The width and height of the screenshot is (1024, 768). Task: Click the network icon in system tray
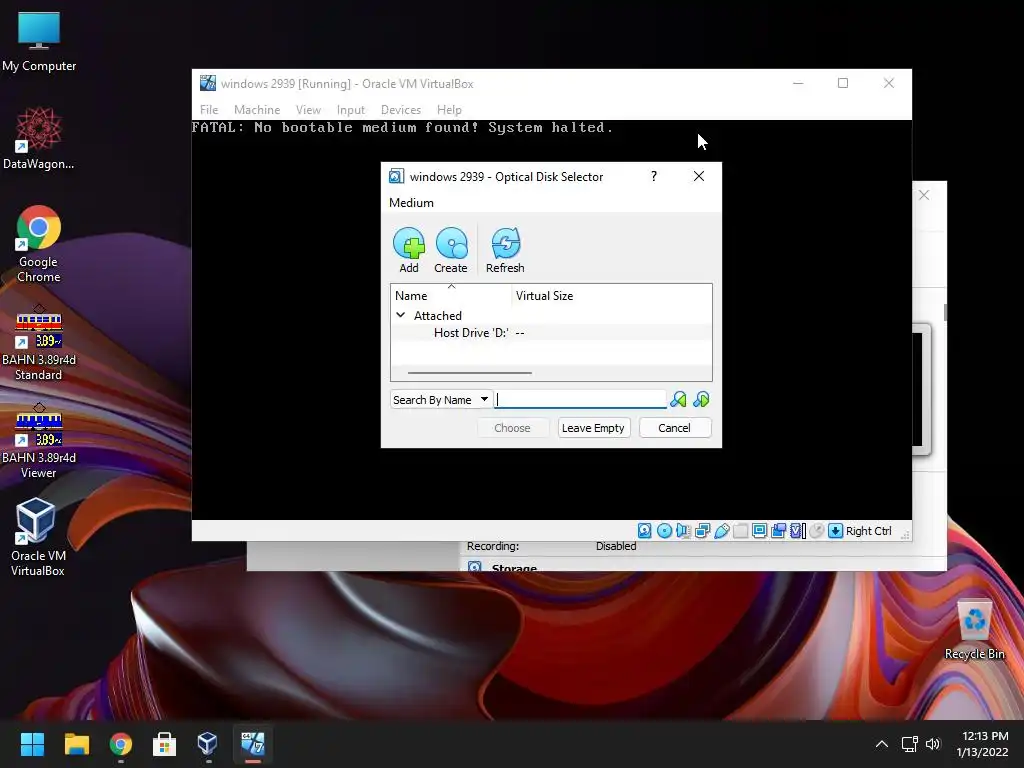pyautogui.click(x=909, y=744)
